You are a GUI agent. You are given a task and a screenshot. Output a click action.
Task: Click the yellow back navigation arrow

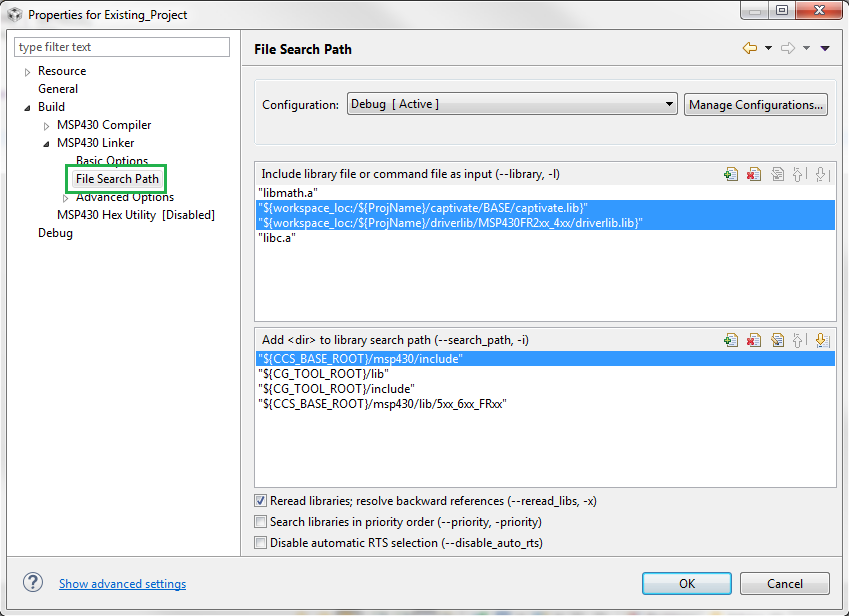[749, 48]
